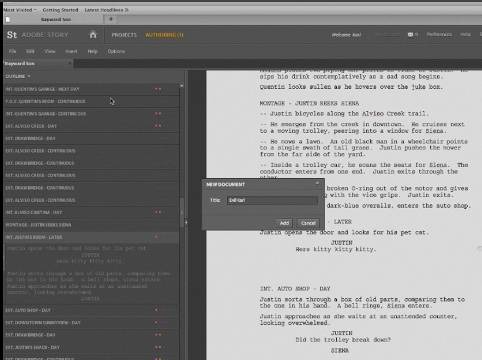
Task: Open the Help menu in the menu bar
Action: pos(92,51)
